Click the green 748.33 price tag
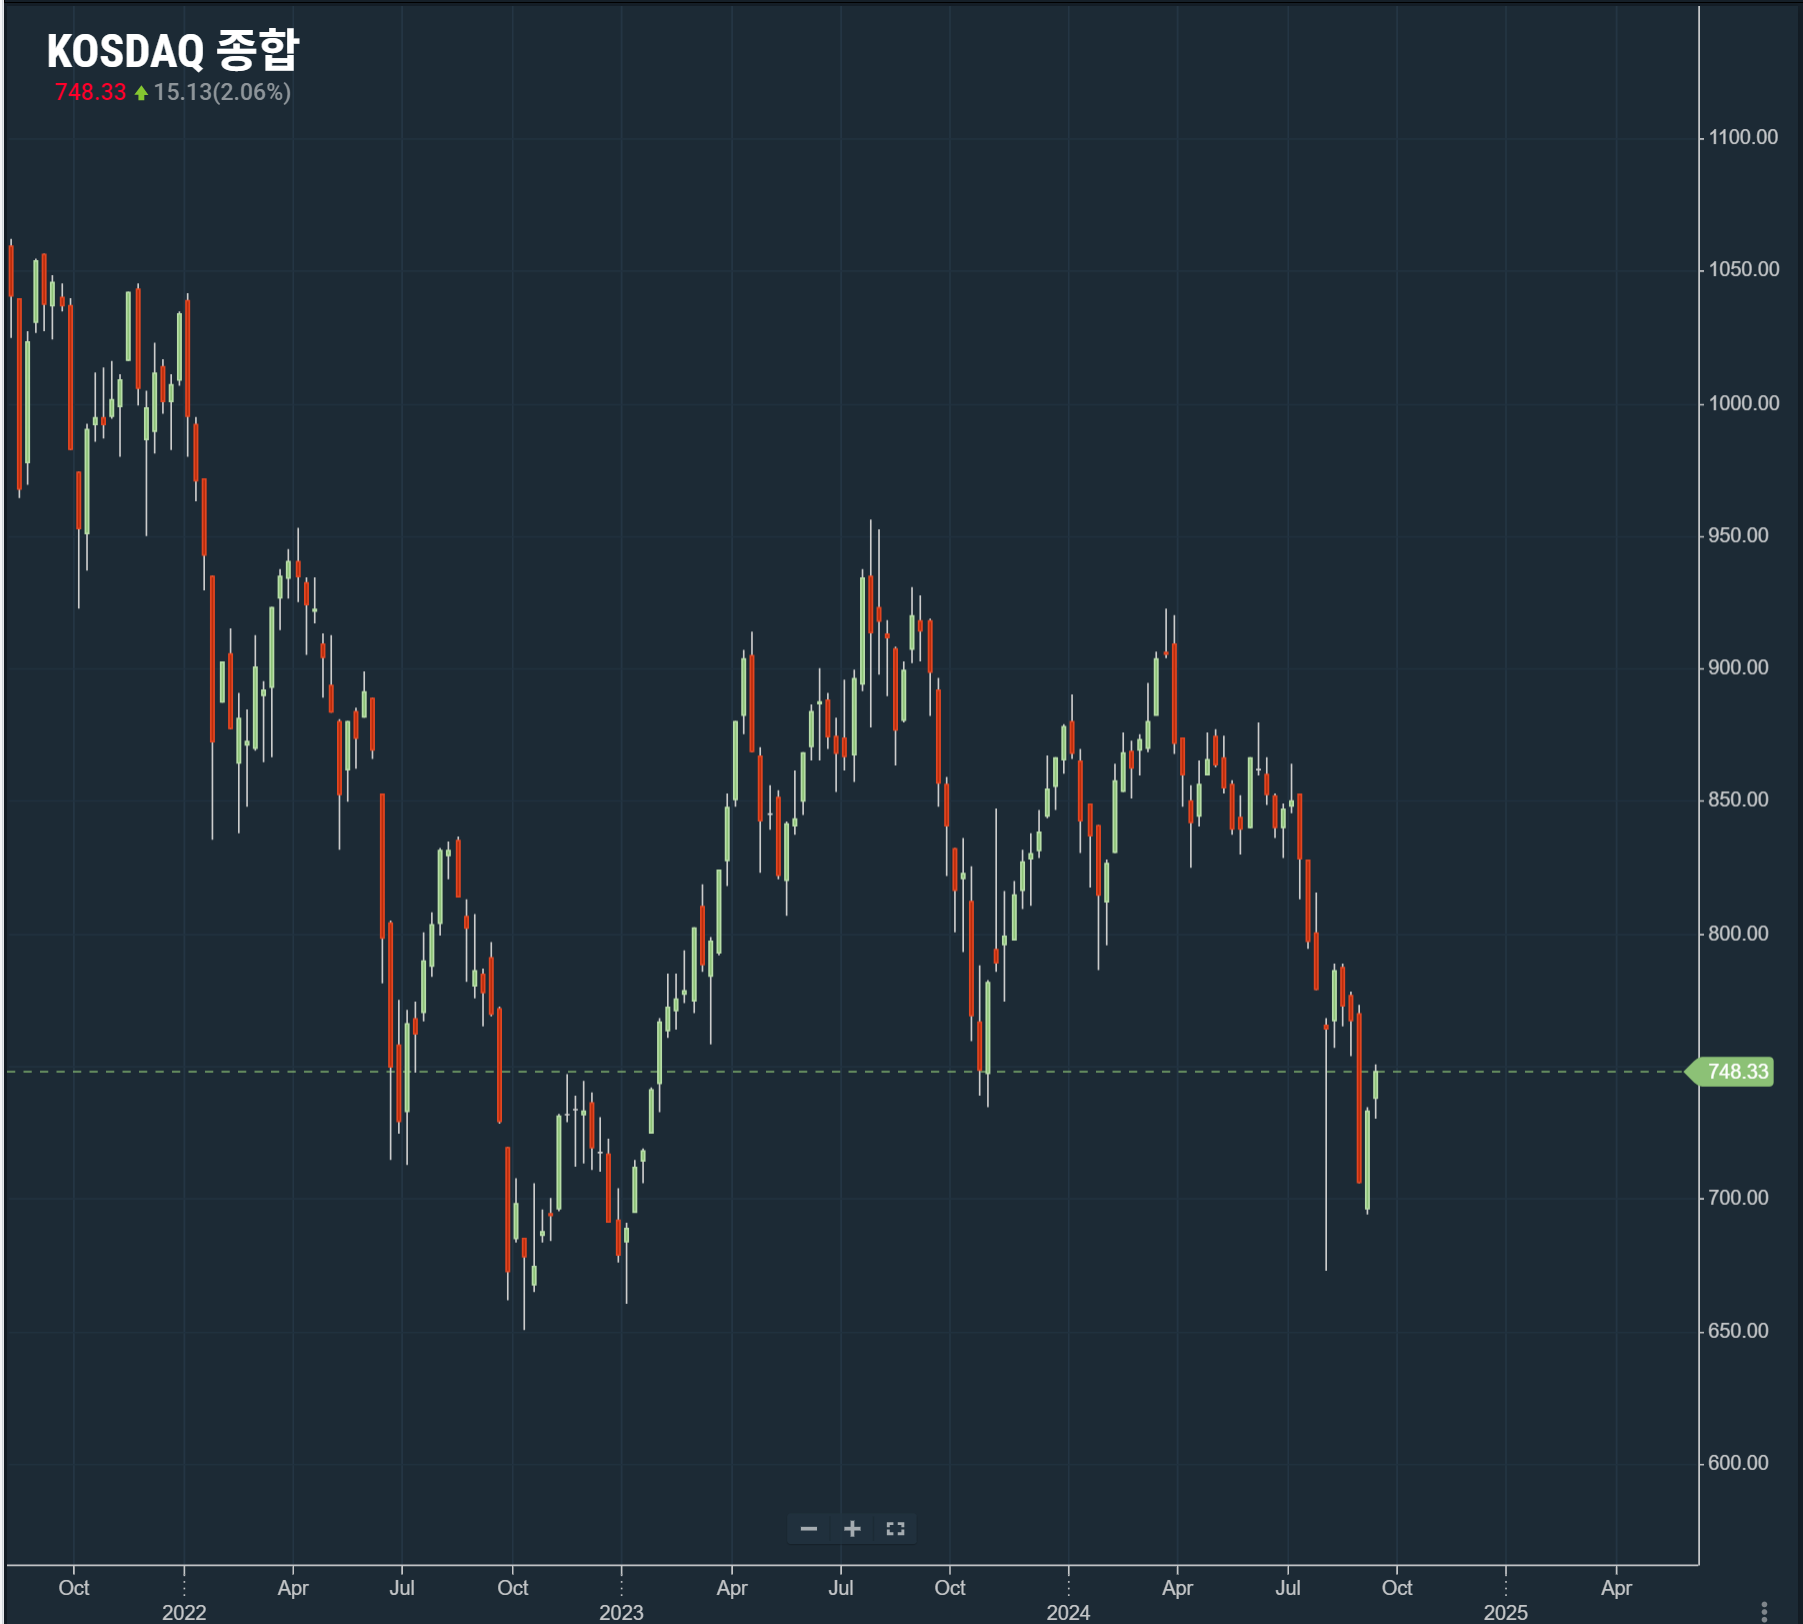 click(1737, 1072)
